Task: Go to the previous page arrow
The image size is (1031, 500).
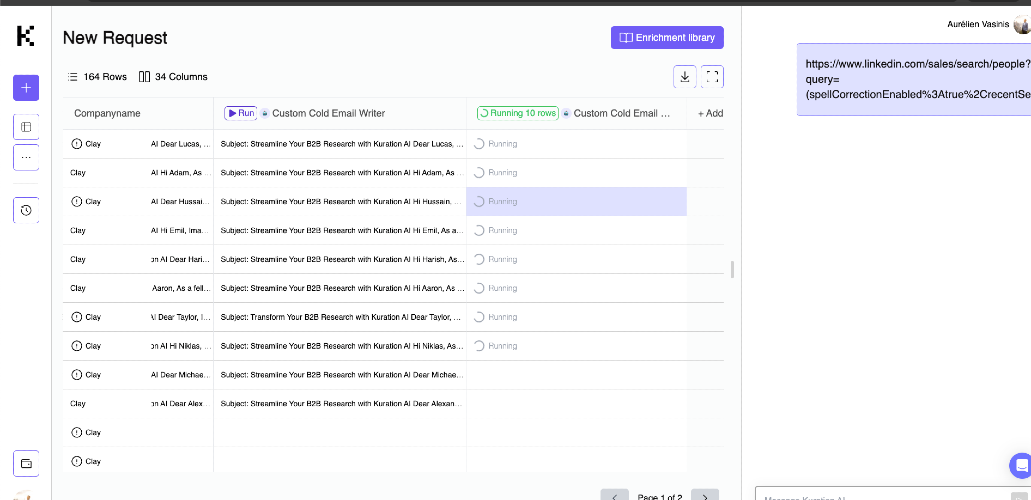Action: tap(615, 495)
